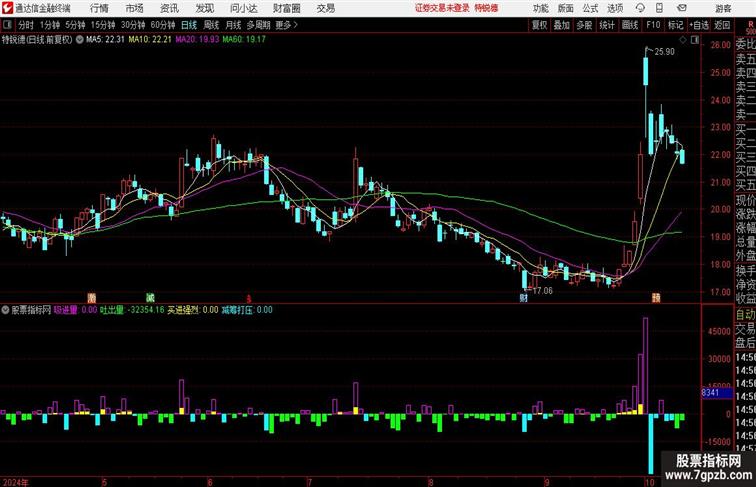Click the red $ marker on chart
The image size is (756, 487).
(x=249, y=298)
